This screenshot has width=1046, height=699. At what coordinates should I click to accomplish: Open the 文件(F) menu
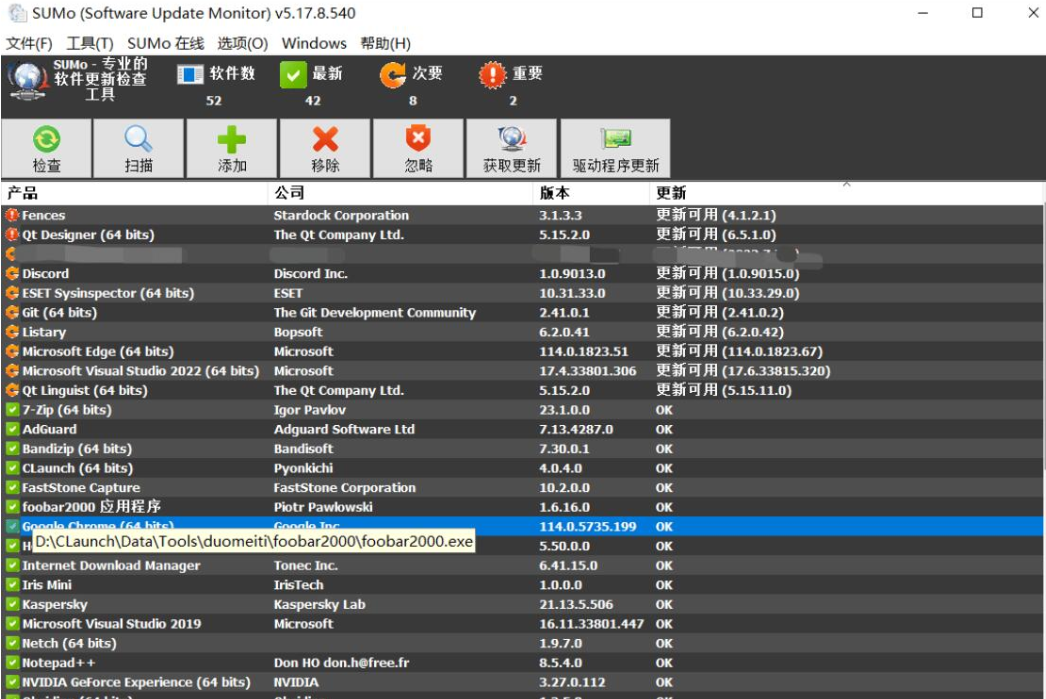29,44
